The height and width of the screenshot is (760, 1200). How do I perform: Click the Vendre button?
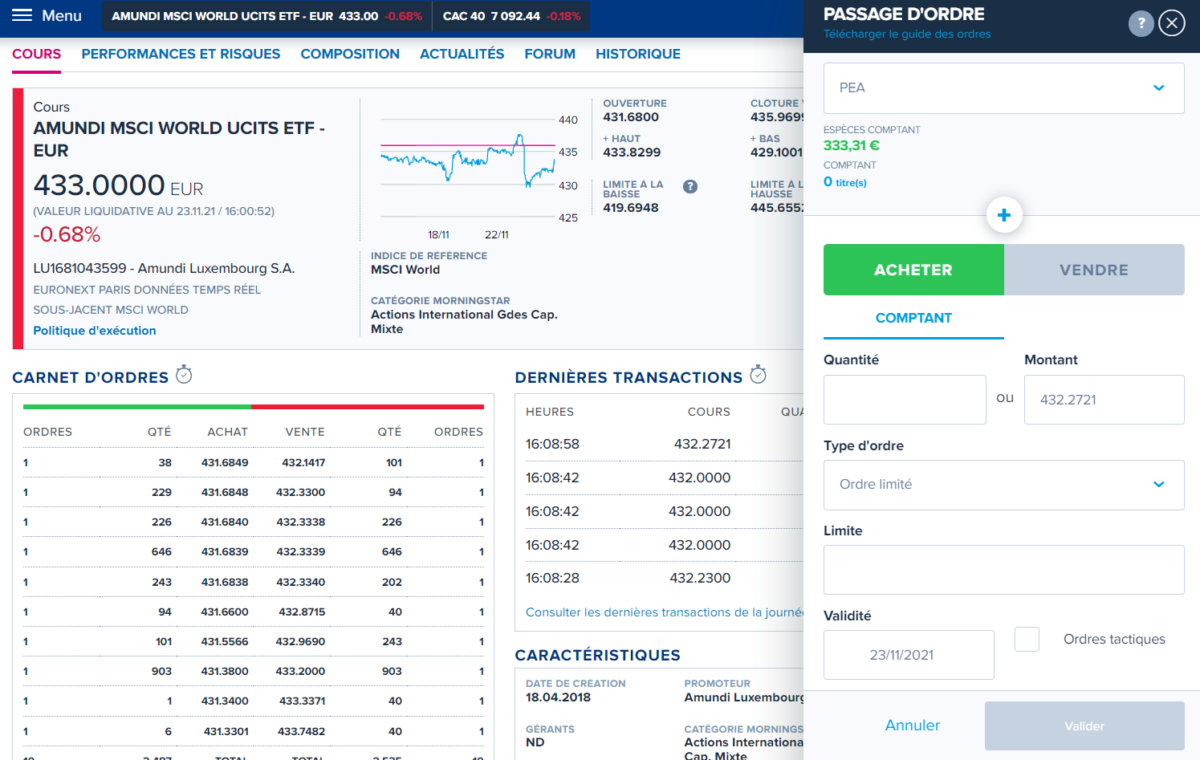coord(1094,270)
